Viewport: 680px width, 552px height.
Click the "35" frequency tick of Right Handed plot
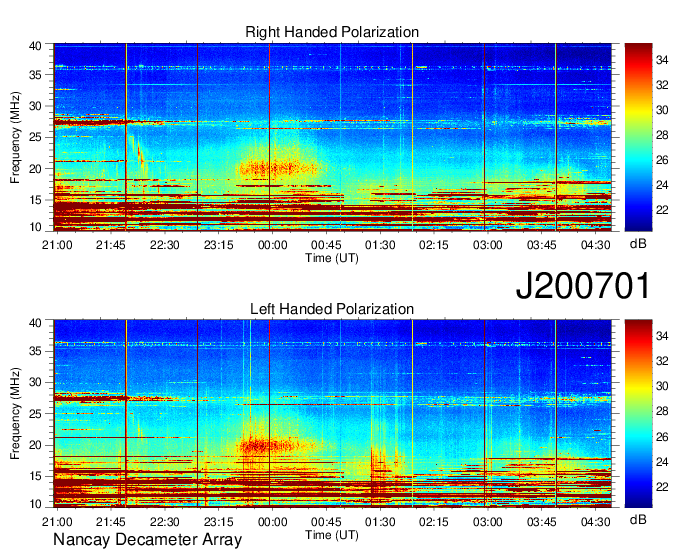coord(35,75)
